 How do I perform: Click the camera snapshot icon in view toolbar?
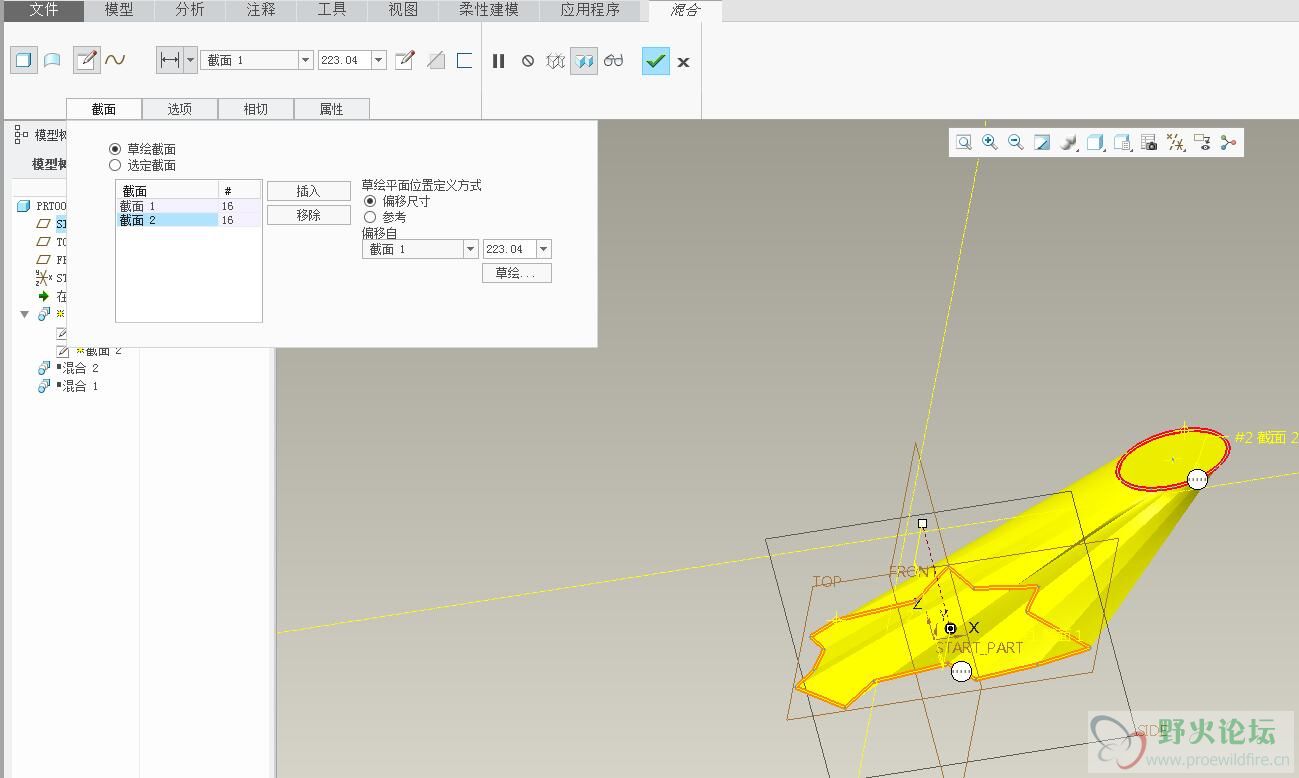(1149, 143)
